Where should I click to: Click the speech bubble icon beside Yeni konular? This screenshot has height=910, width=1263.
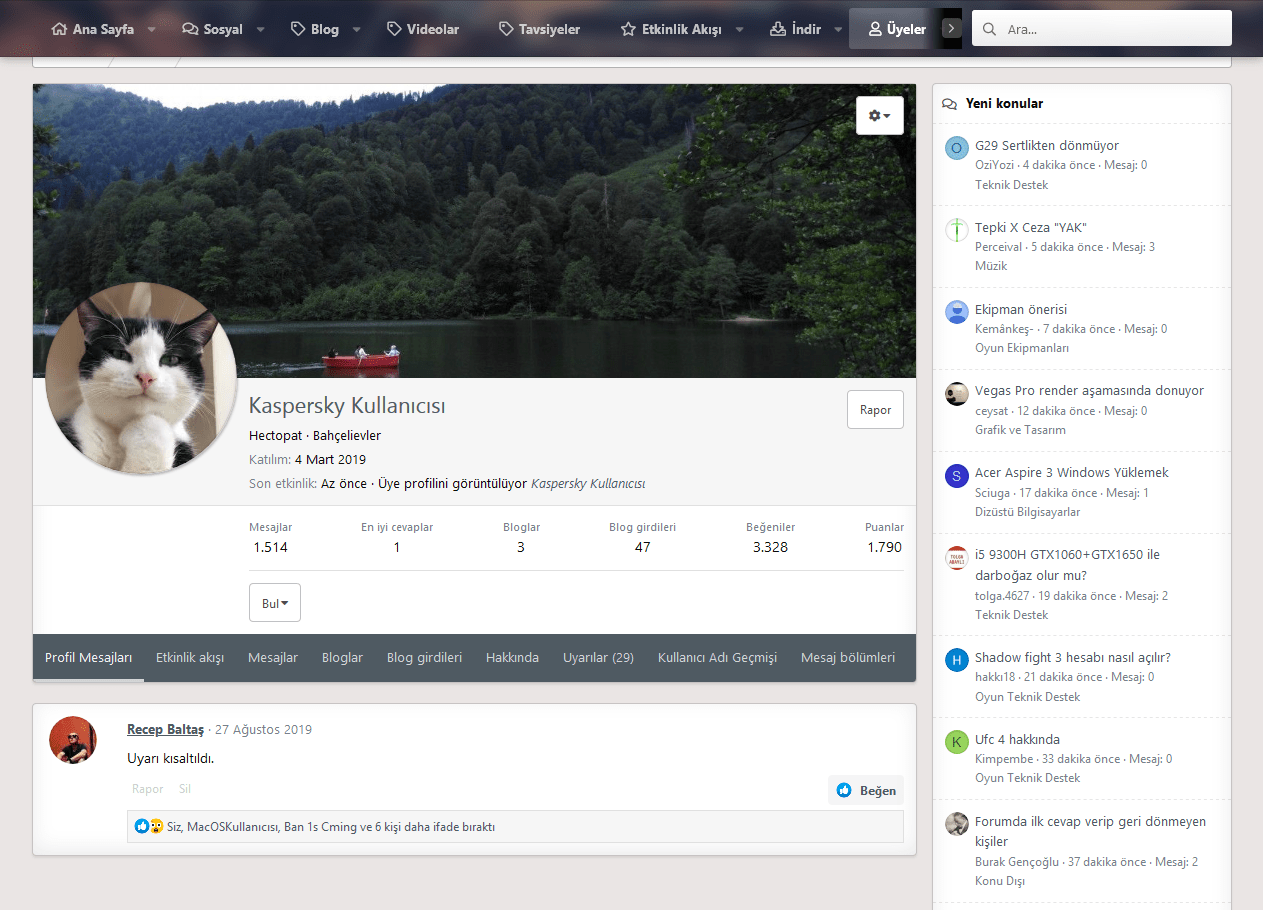(x=949, y=103)
